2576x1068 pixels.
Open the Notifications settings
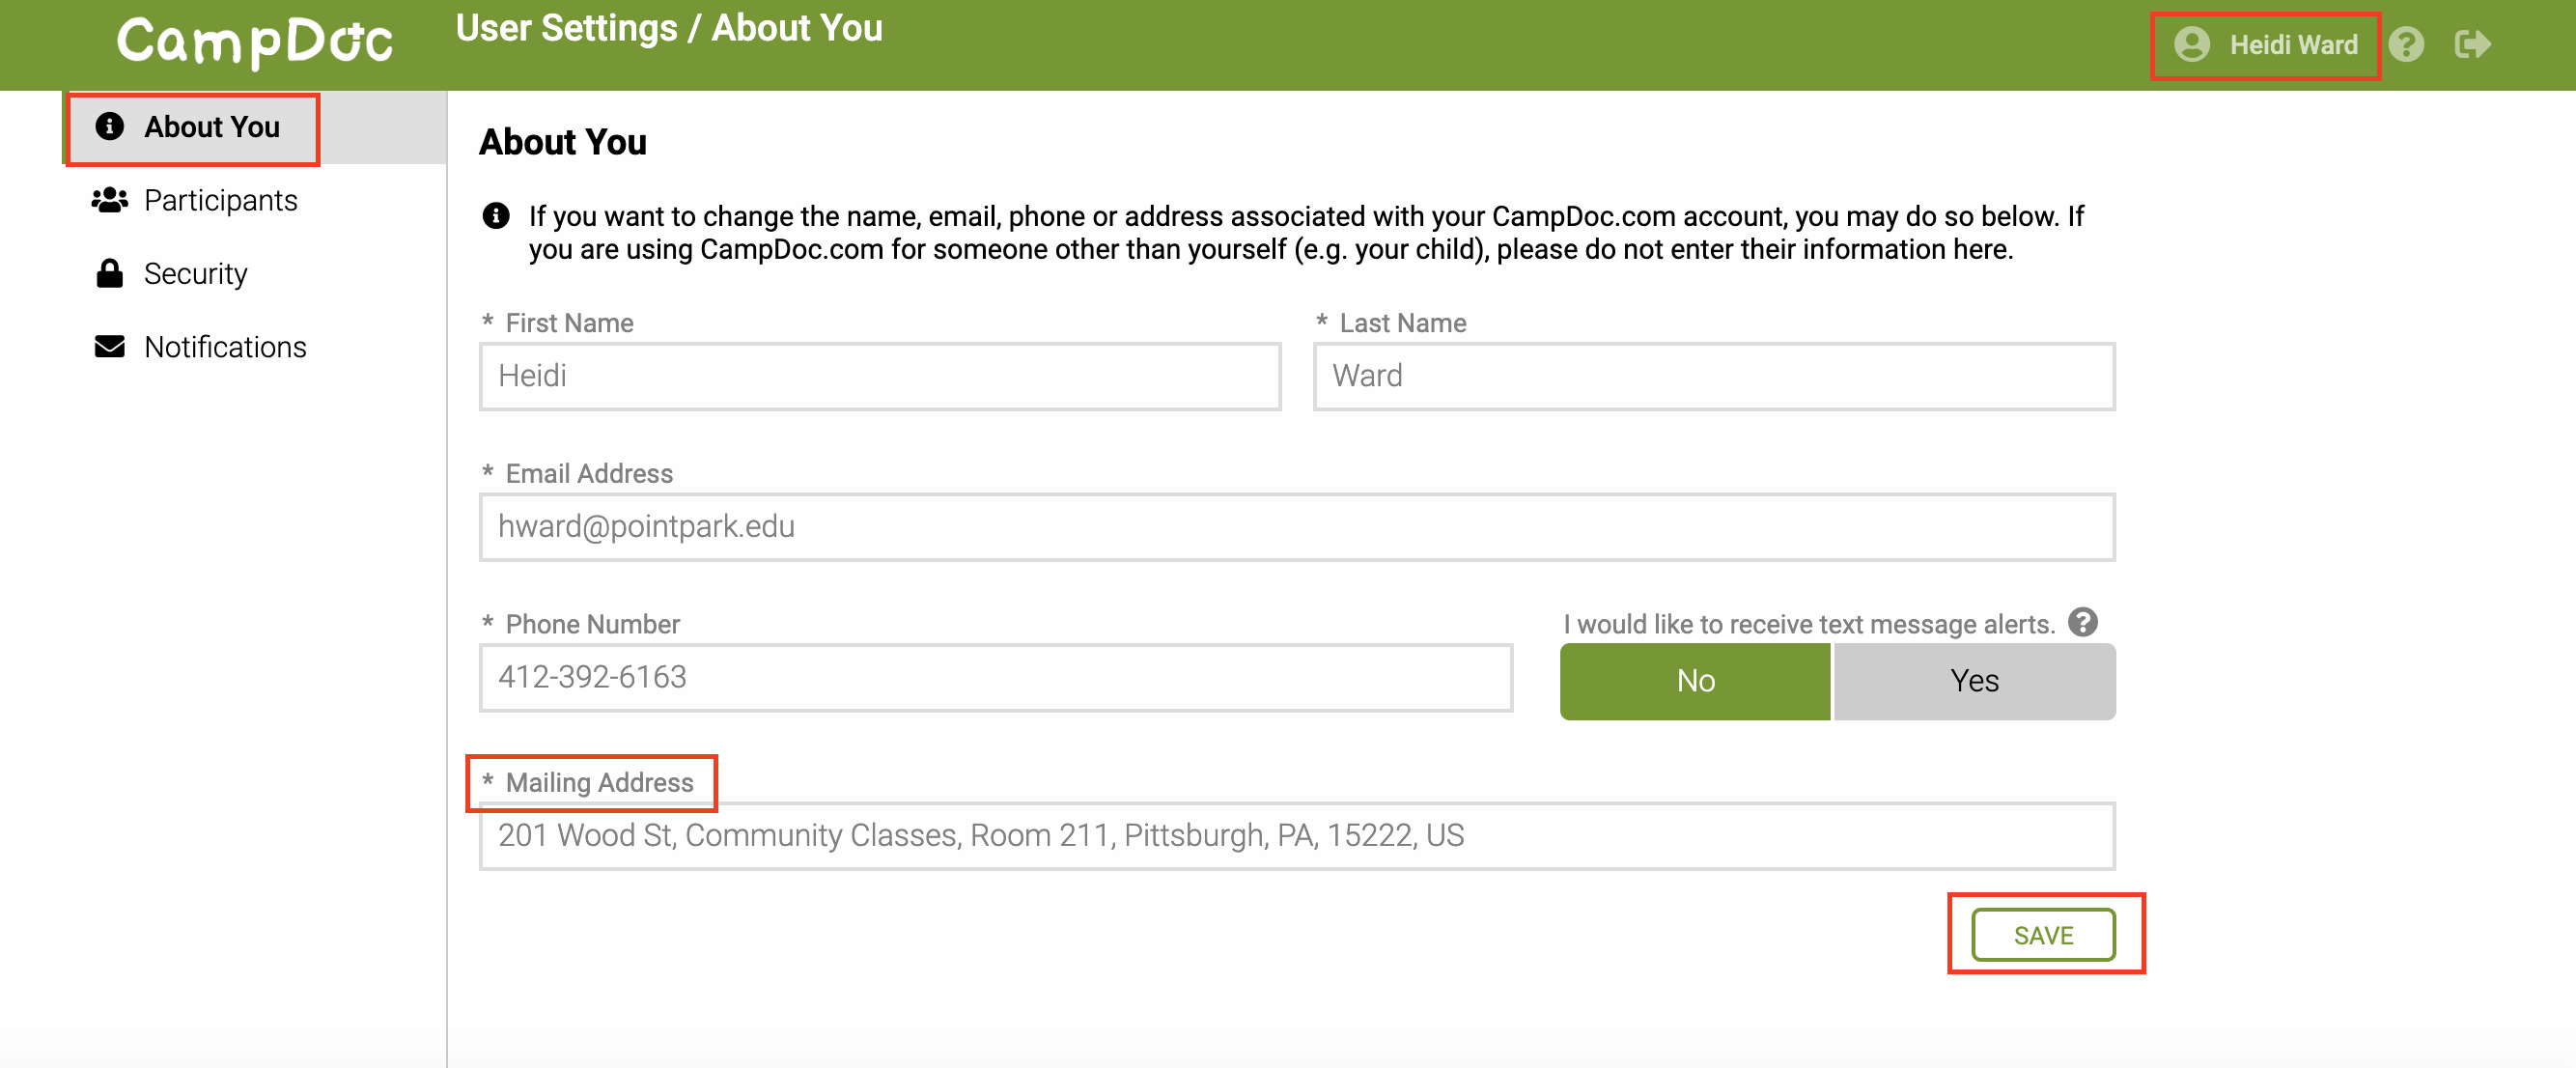pos(226,347)
